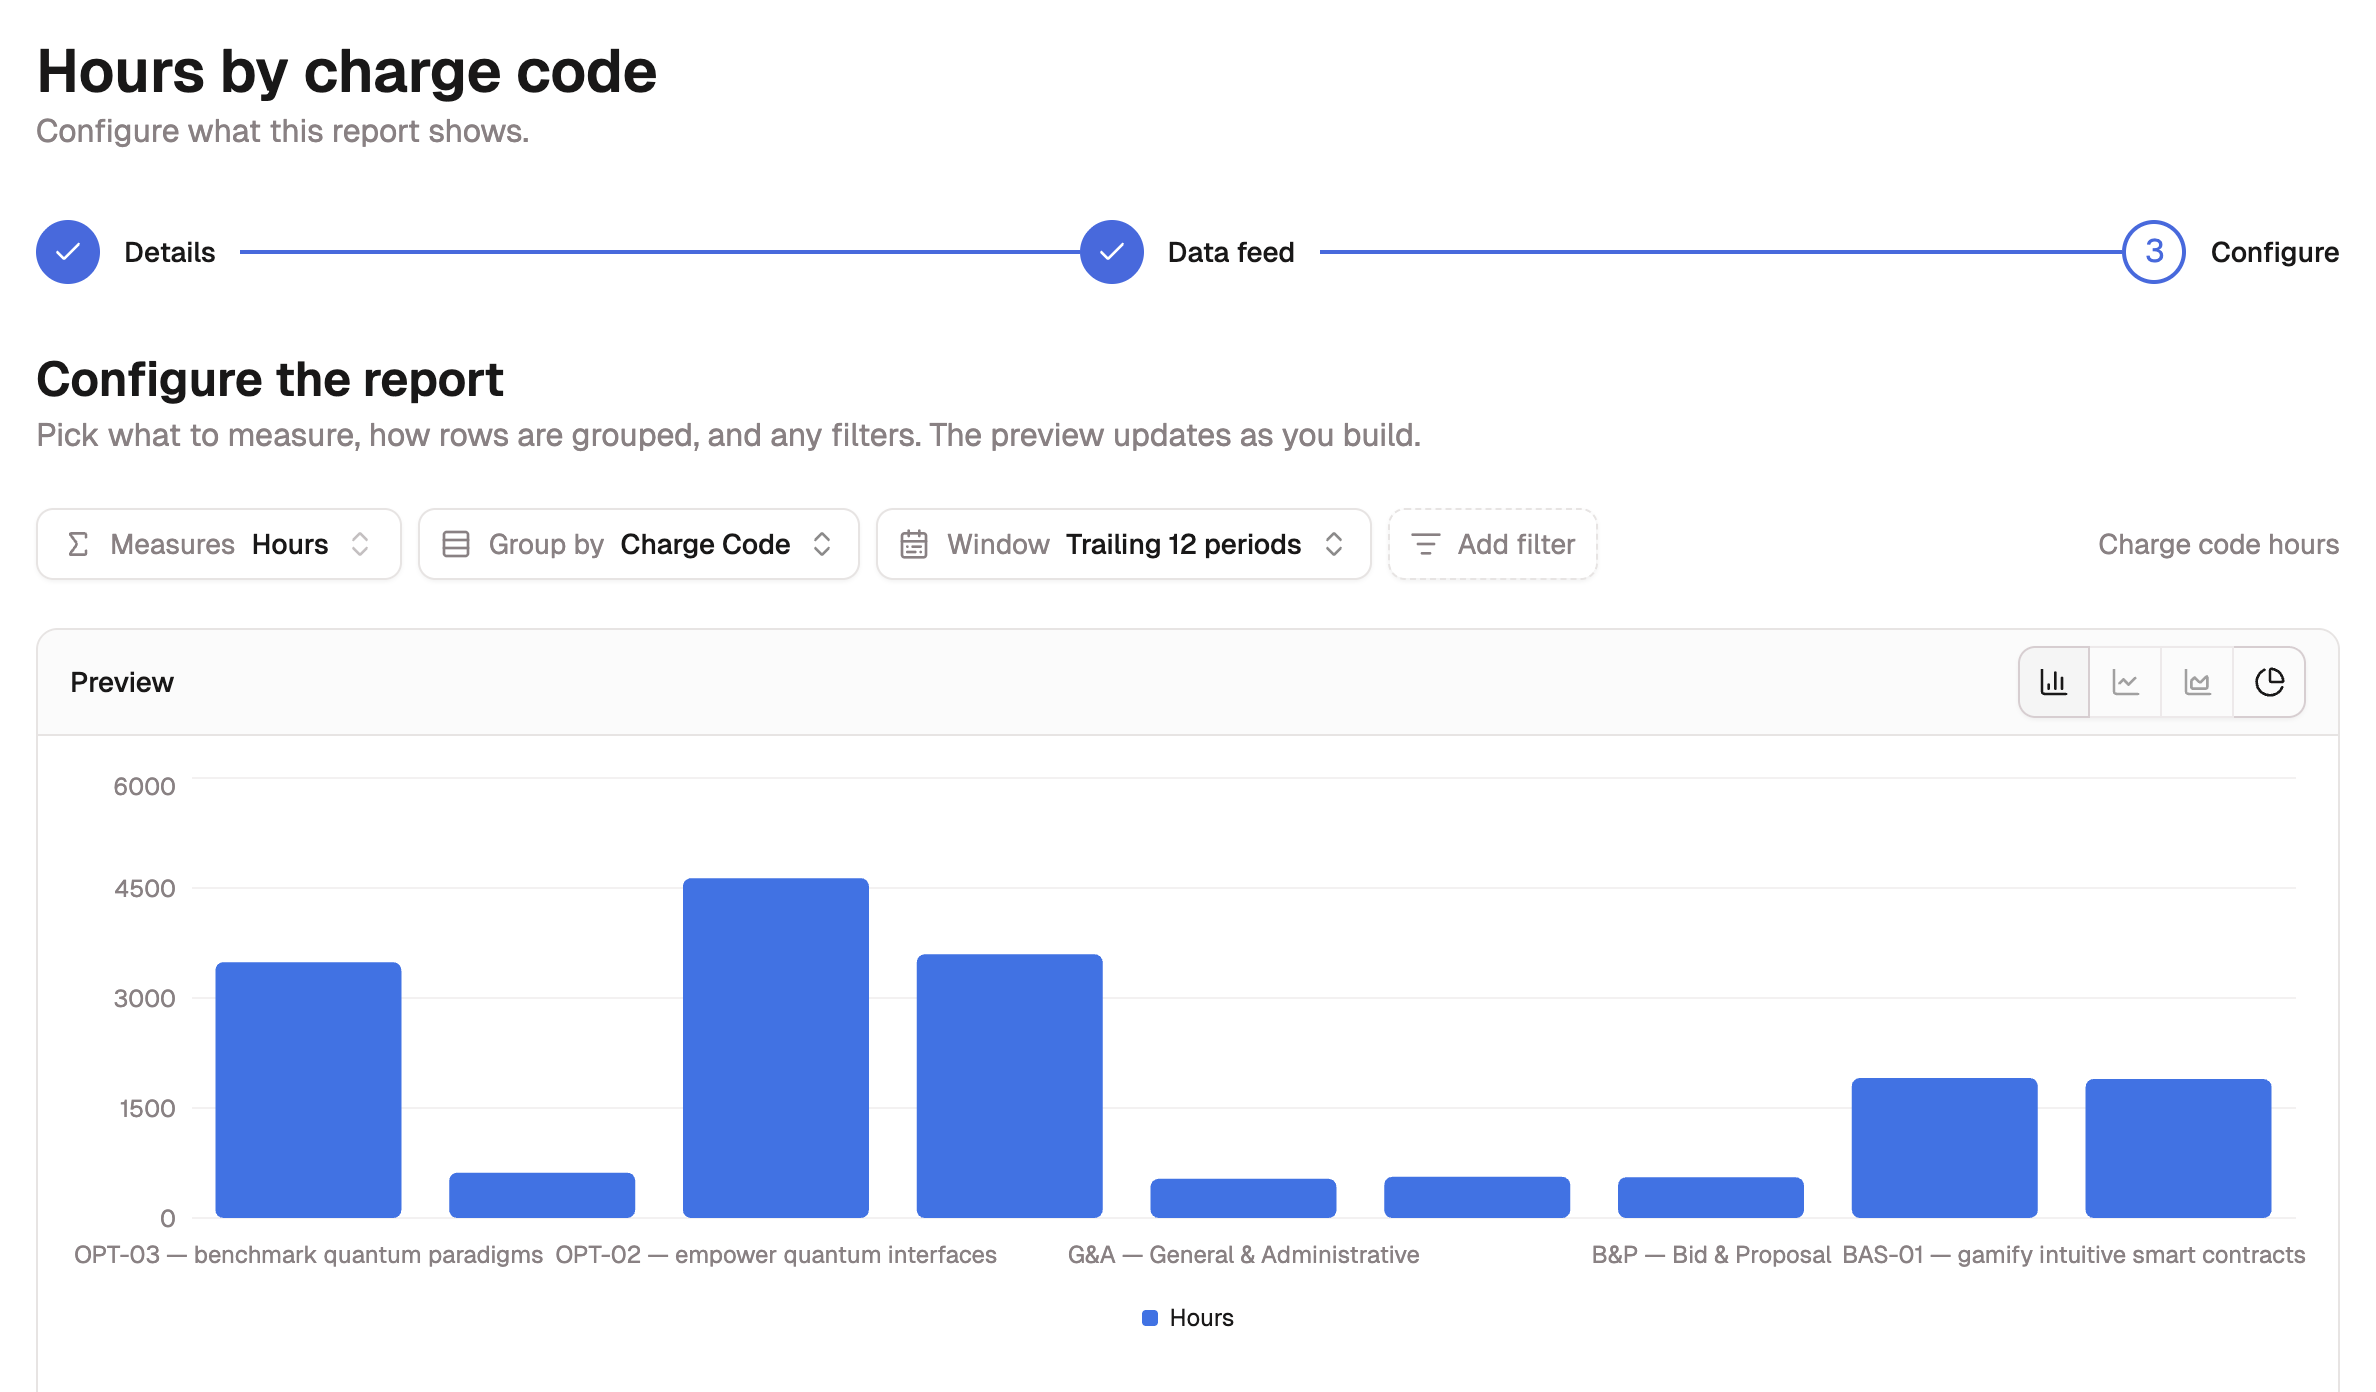Click the Hours legend label
Image resolution: width=2376 pixels, height=1392 pixels.
(x=1202, y=1318)
